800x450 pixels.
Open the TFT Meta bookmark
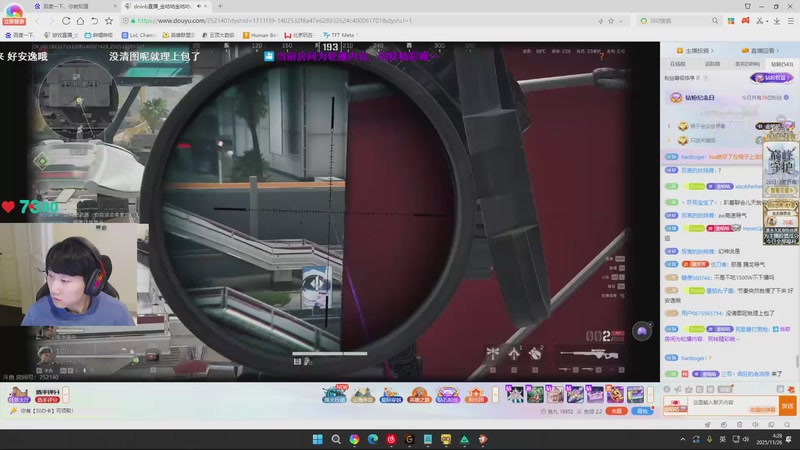click(x=339, y=35)
